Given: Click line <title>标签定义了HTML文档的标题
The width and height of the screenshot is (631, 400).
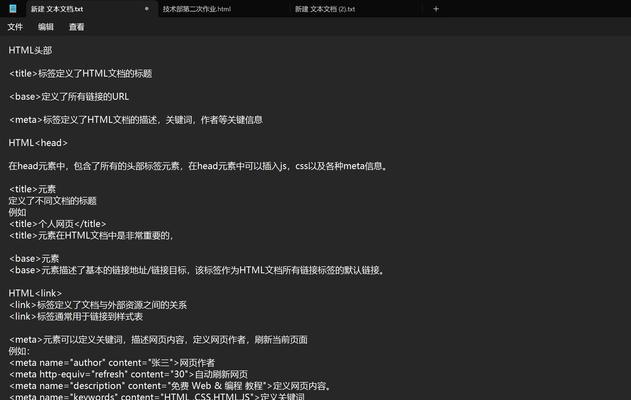Looking at the screenshot, I should tap(80, 74).
